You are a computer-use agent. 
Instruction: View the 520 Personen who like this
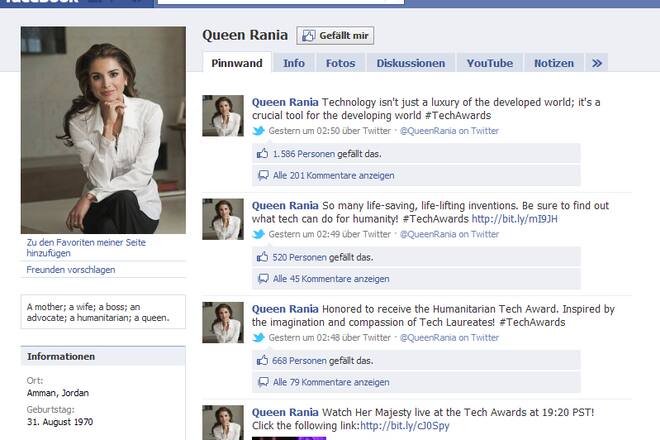tap(299, 257)
